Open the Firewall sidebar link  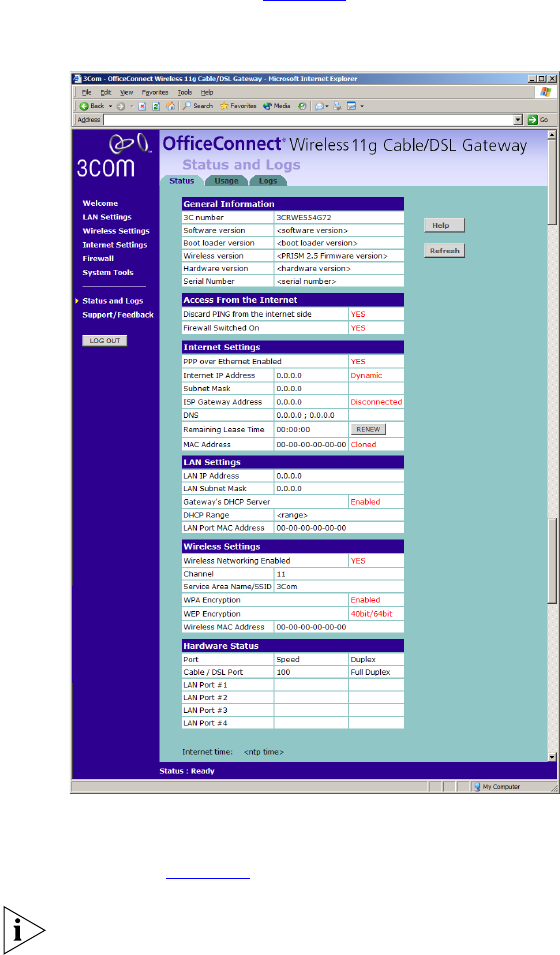pyautogui.click(x=98, y=258)
